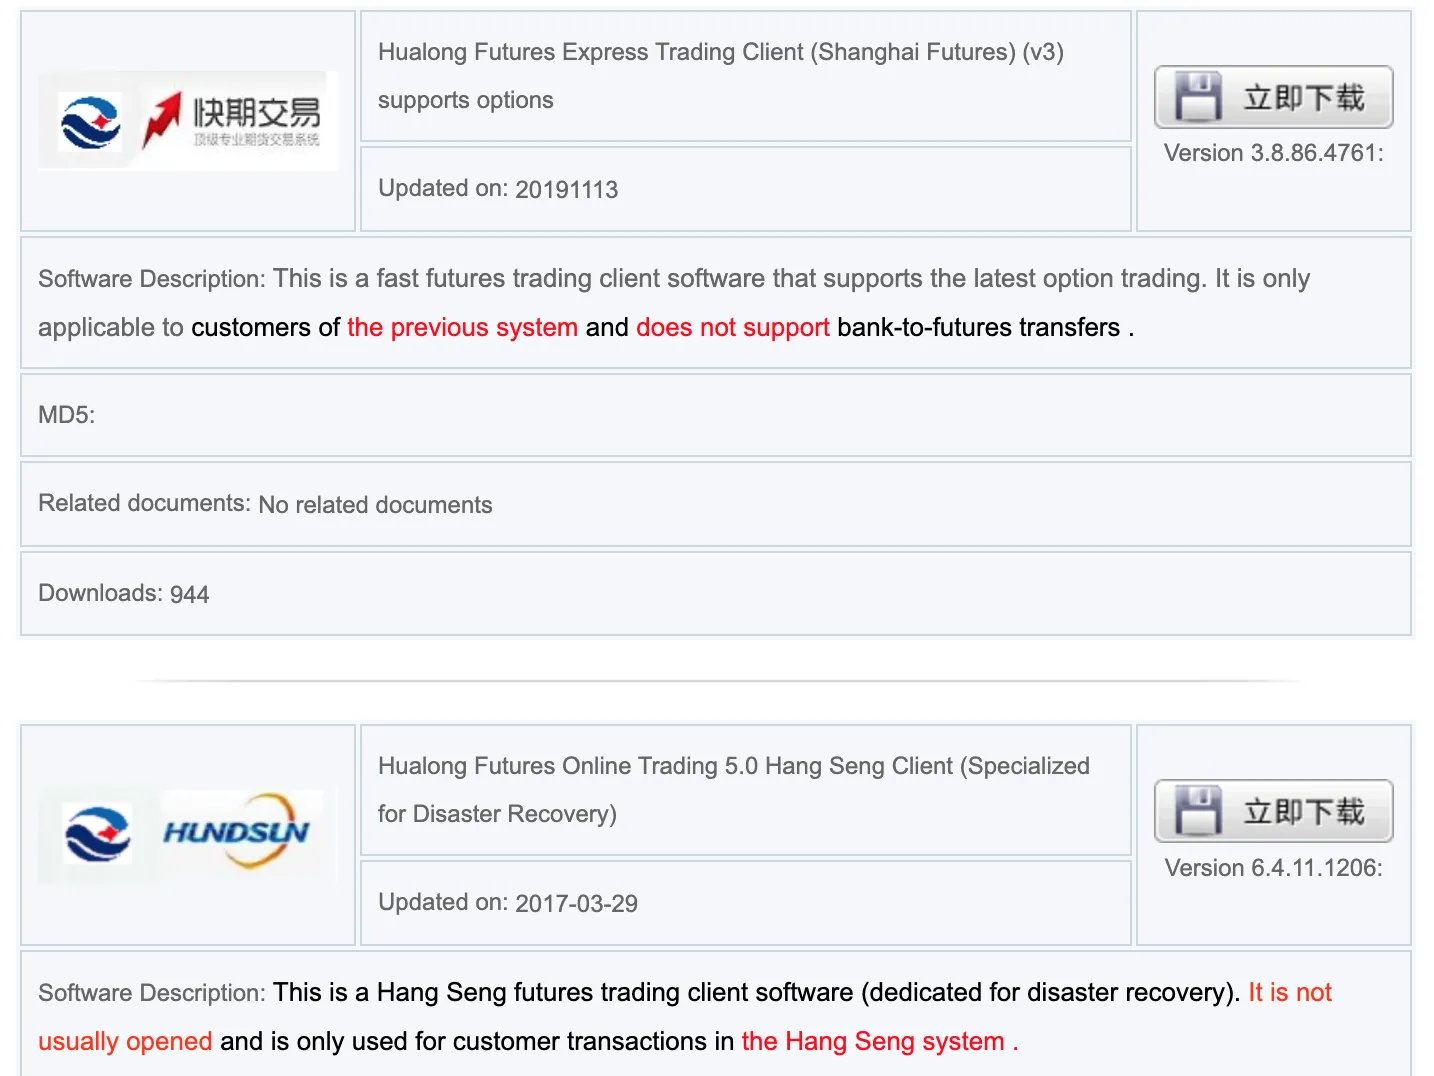This screenshot has width=1434, height=1076.
Task: Download the Hang Seng Client version 6.4.11.1206
Action: point(1274,811)
